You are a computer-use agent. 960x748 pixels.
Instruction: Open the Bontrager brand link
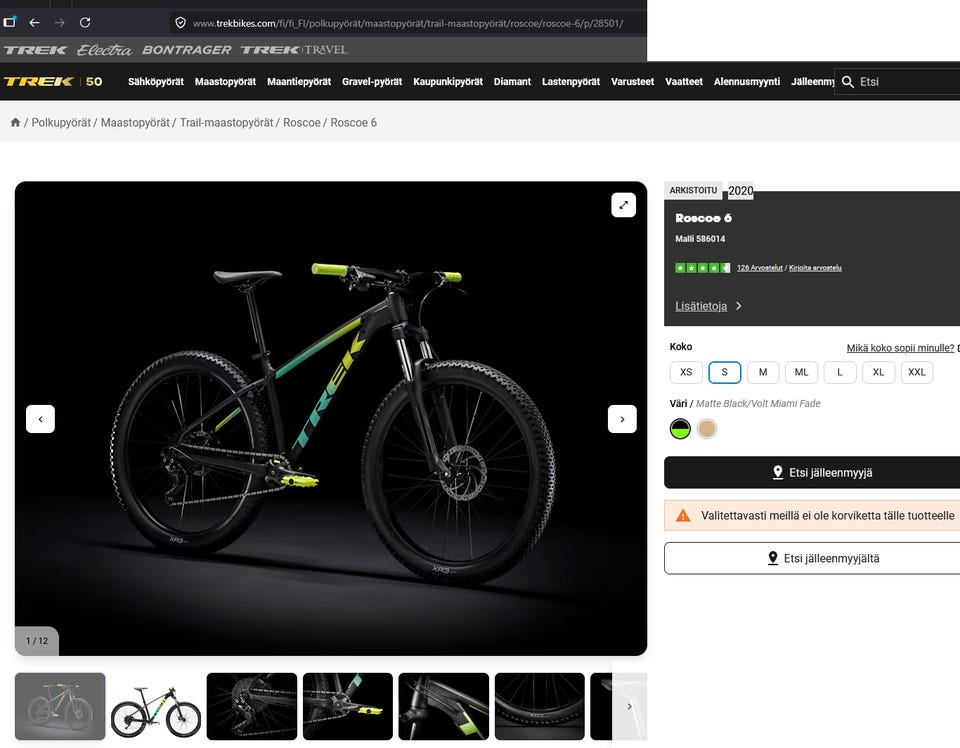(187, 50)
